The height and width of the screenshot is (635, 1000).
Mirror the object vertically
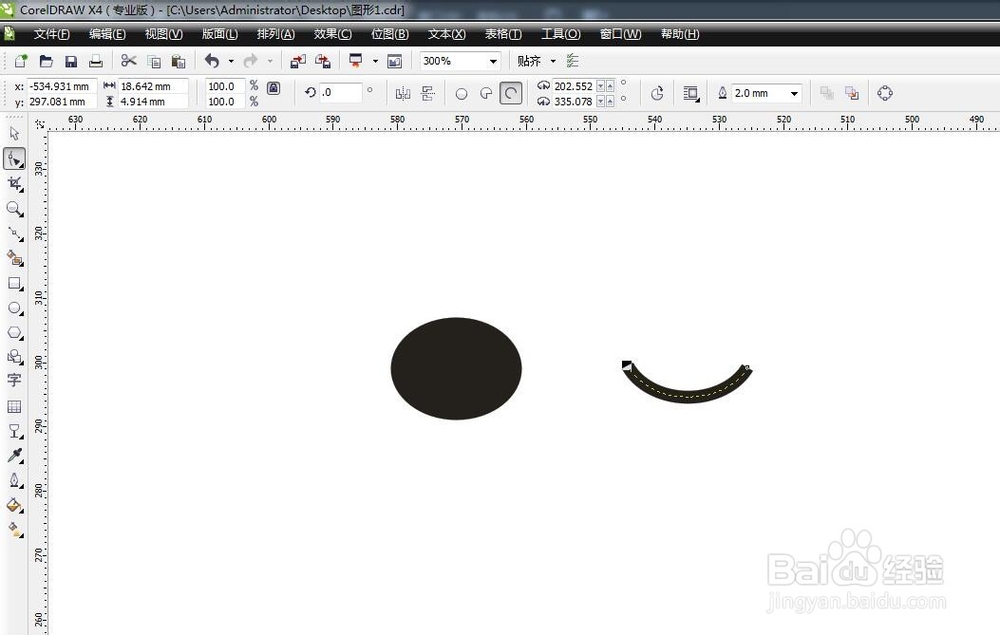coord(427,94)
